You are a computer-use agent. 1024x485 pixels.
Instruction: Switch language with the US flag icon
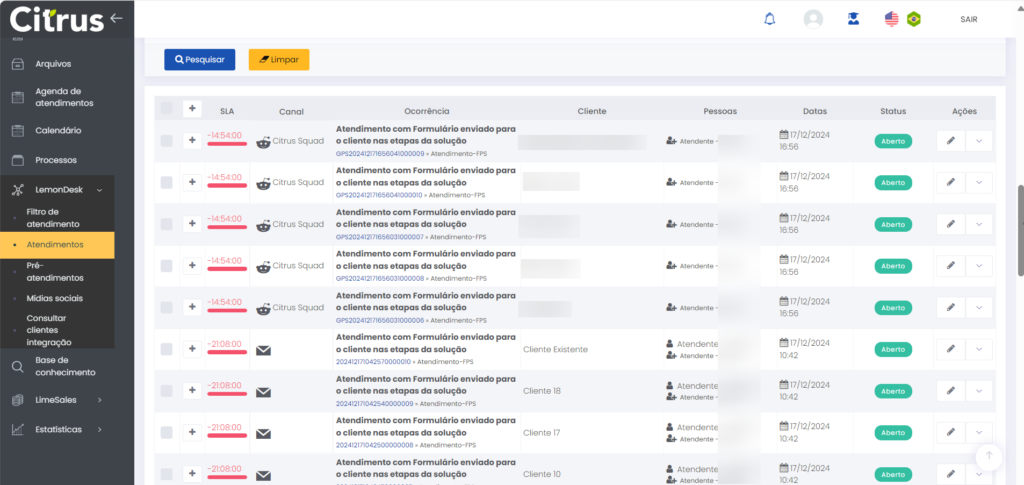pyautogui.click(x=892, y=19)
